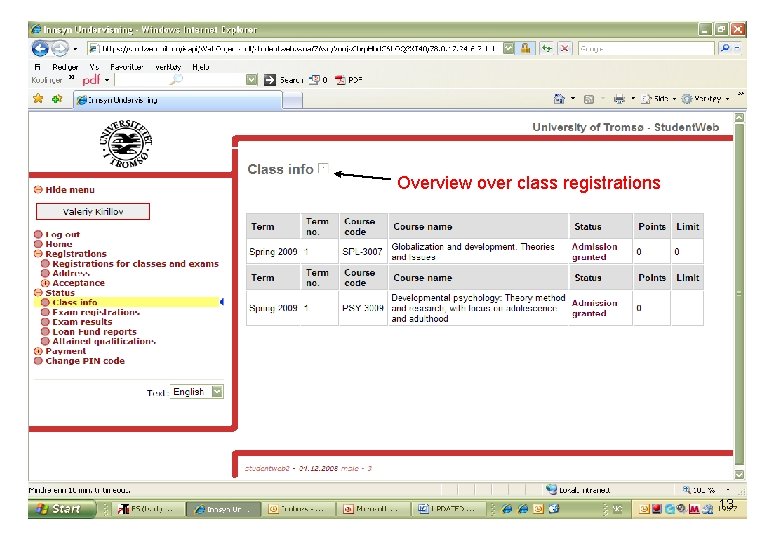
Task: Click the Google search input field
Action: click(646, 49)
